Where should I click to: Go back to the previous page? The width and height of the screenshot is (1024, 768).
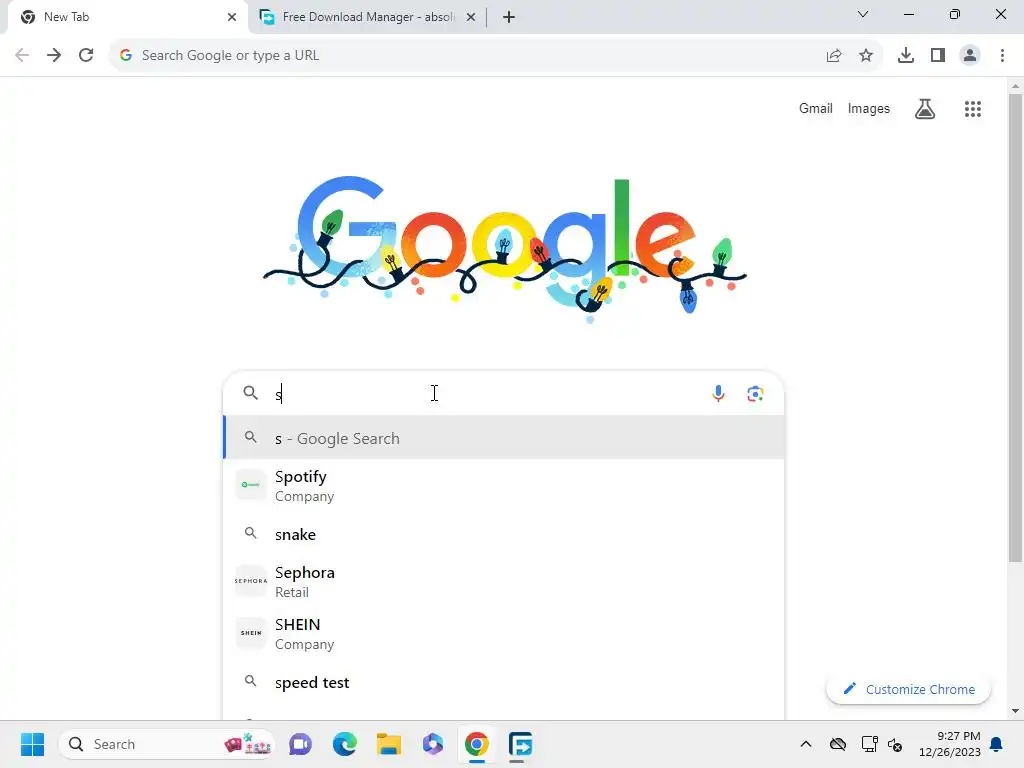(x=22, y=55)
